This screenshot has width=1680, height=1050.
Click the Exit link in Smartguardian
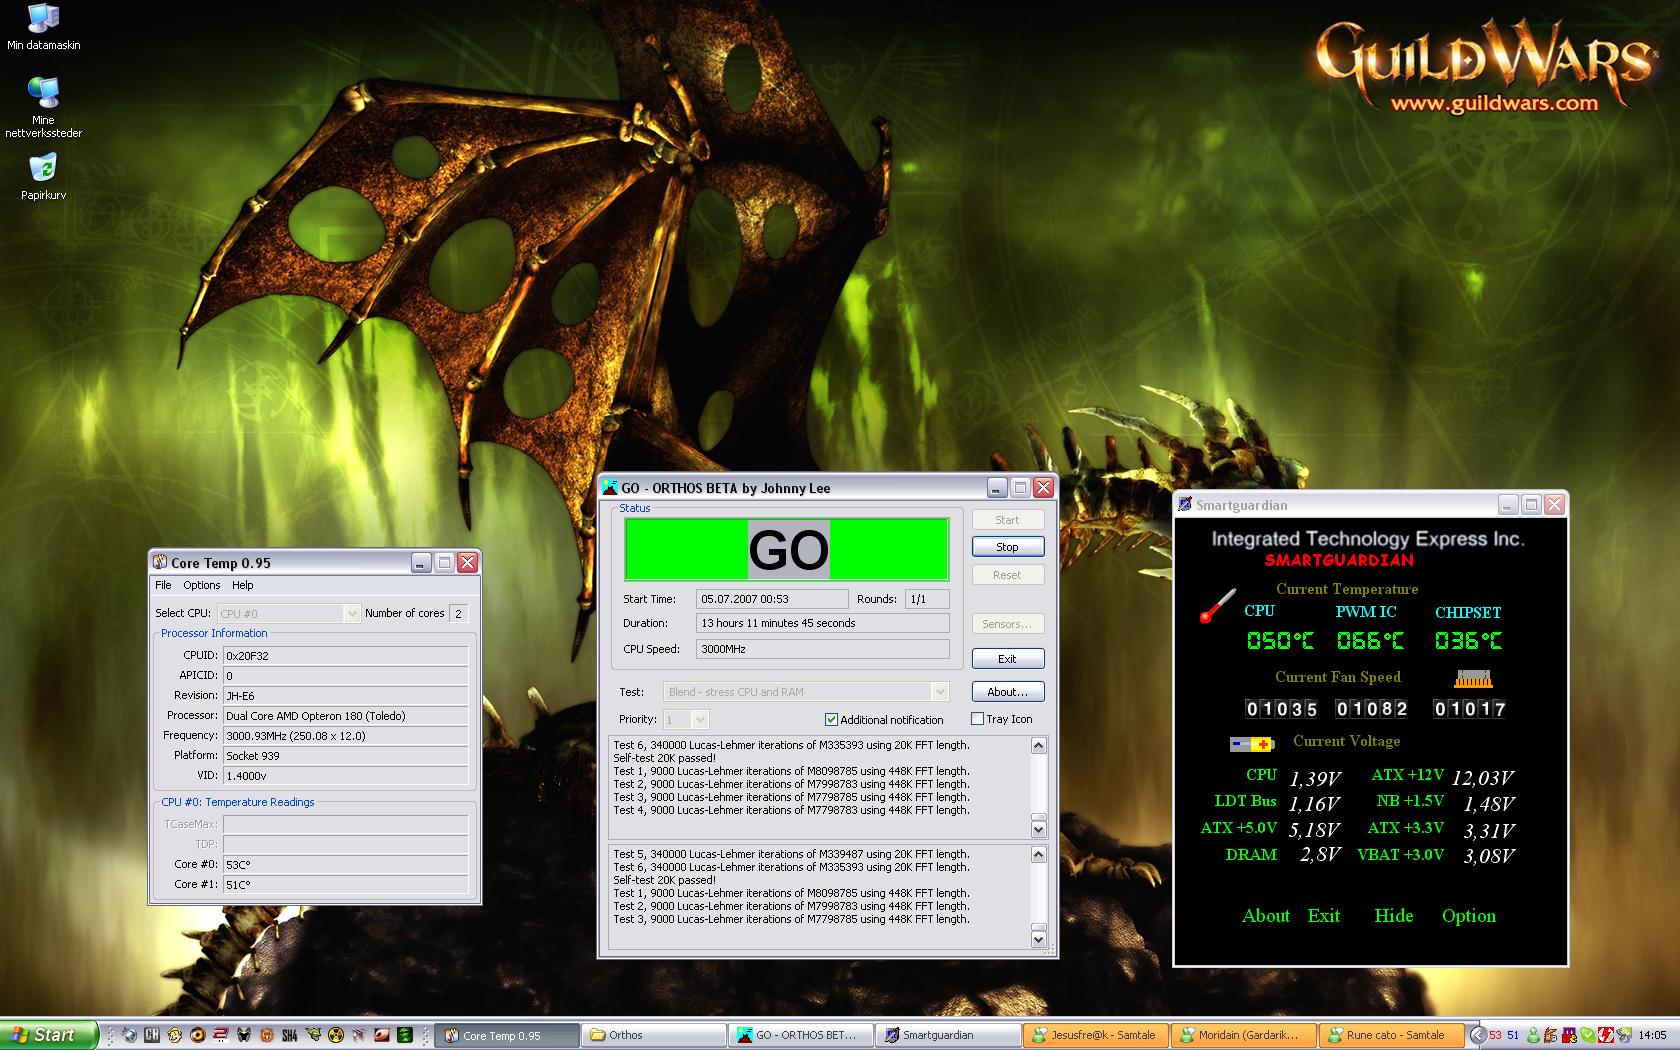click(1323, 915)
